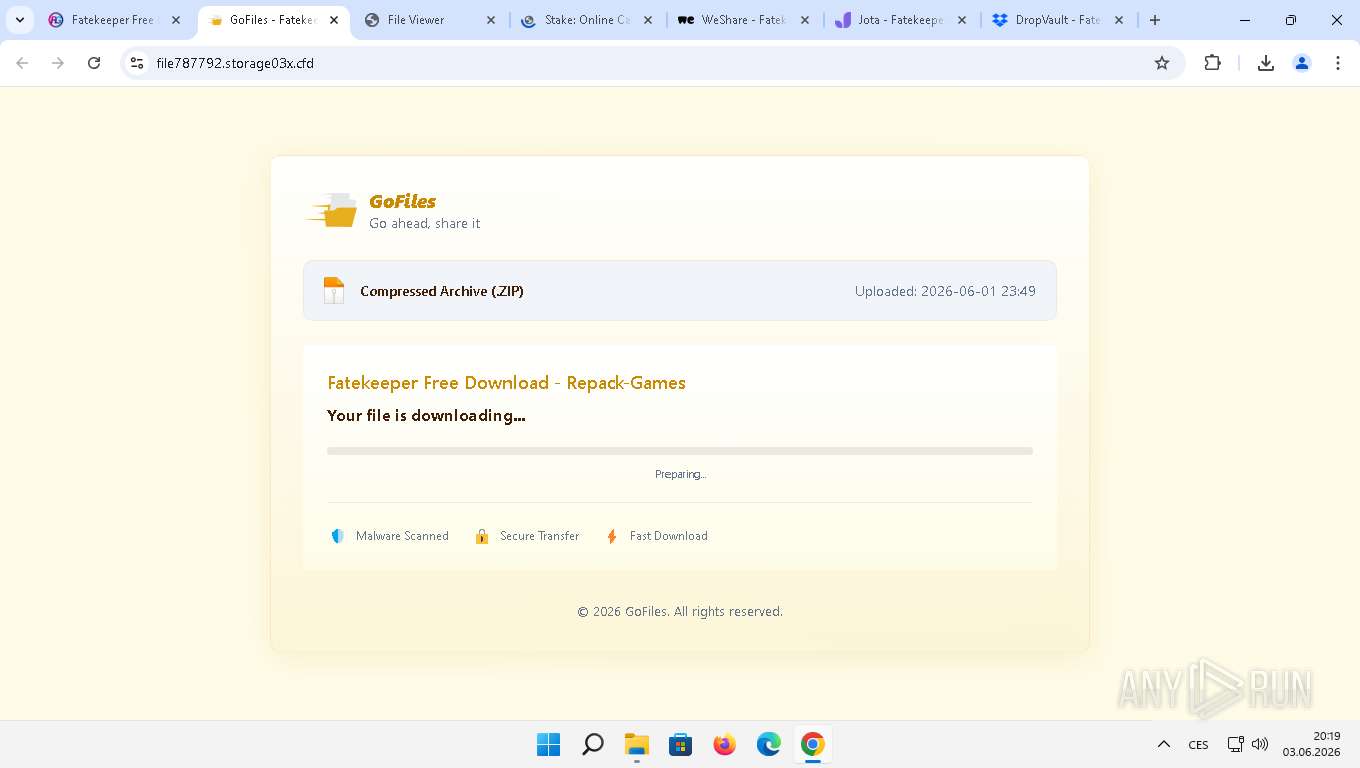
Task: Switch to the File Viewer tab
Action: [430, 20]
